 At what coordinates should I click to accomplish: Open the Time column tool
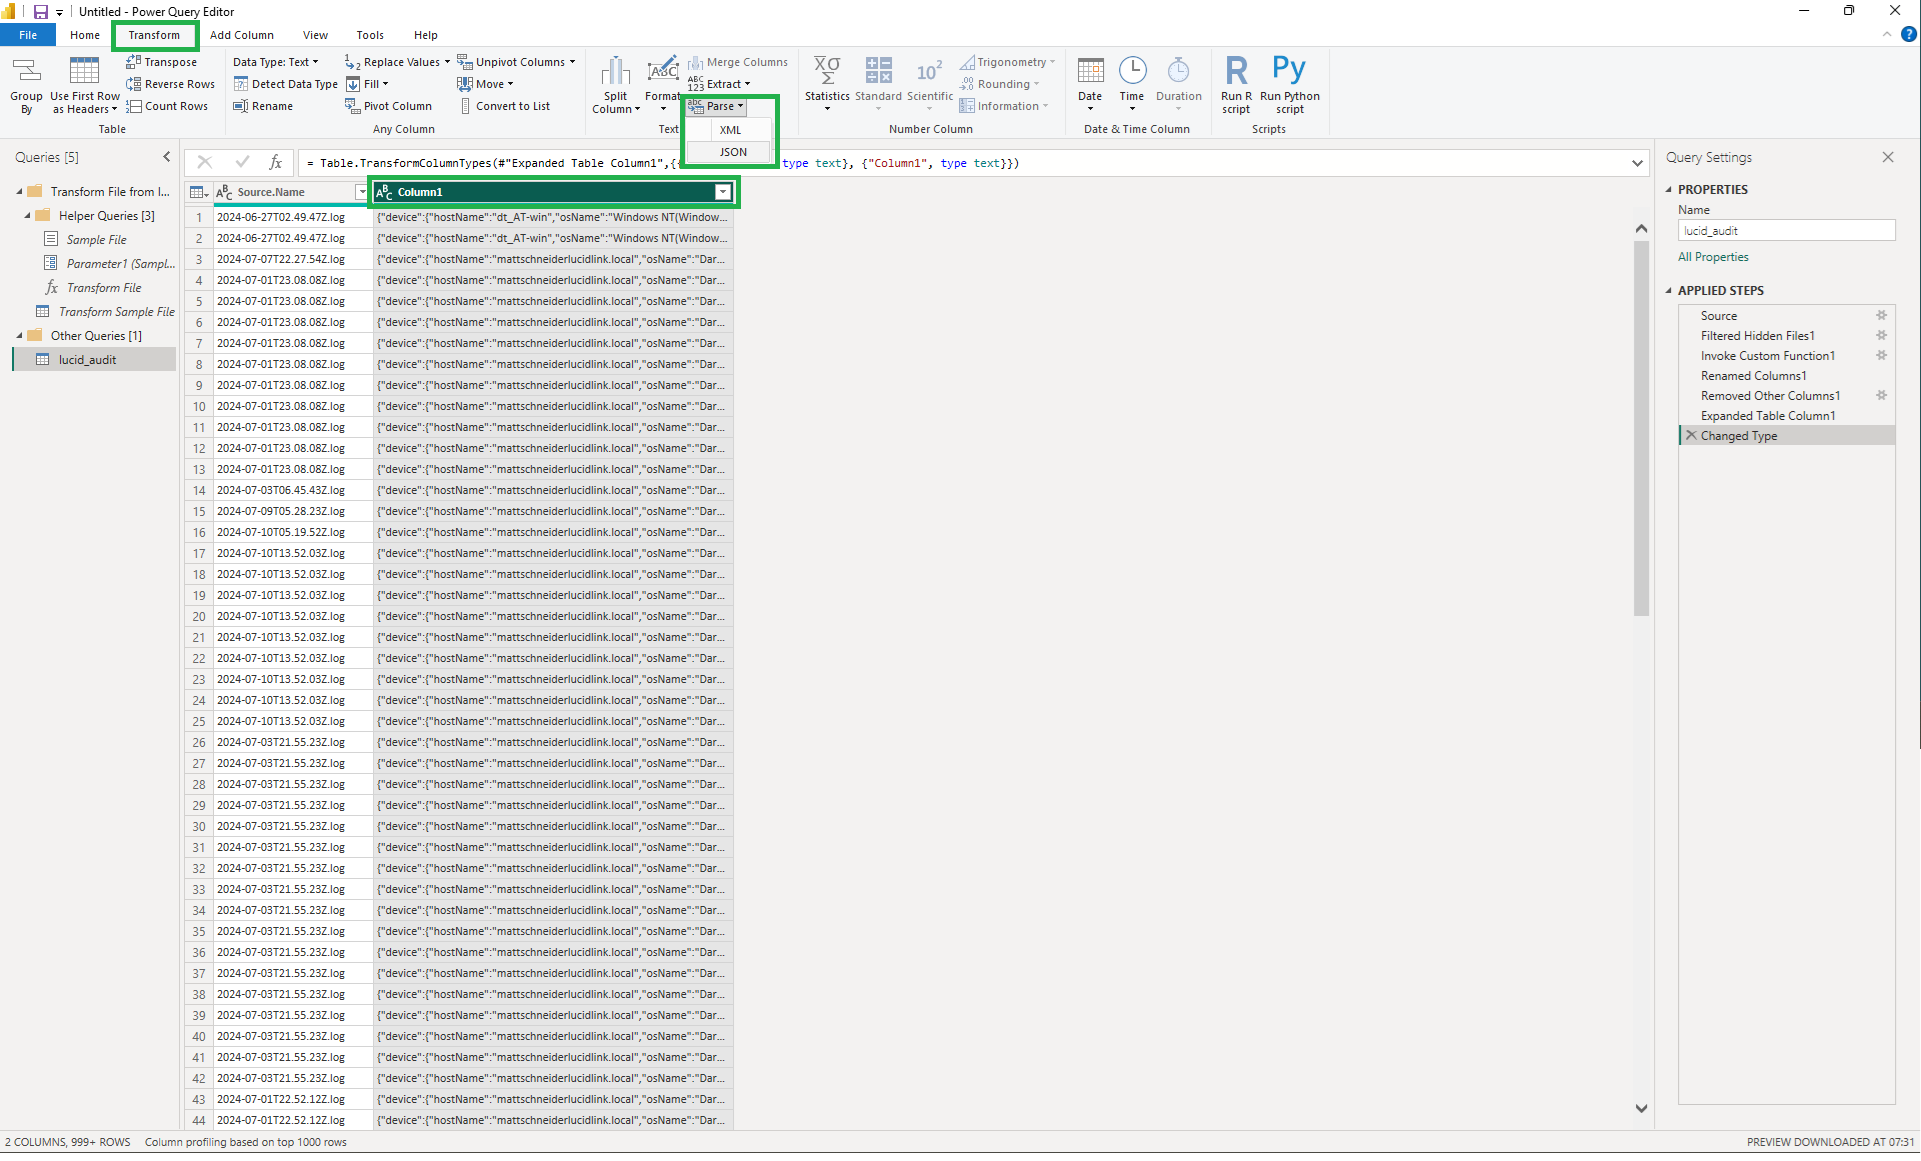pos(1132,83)
